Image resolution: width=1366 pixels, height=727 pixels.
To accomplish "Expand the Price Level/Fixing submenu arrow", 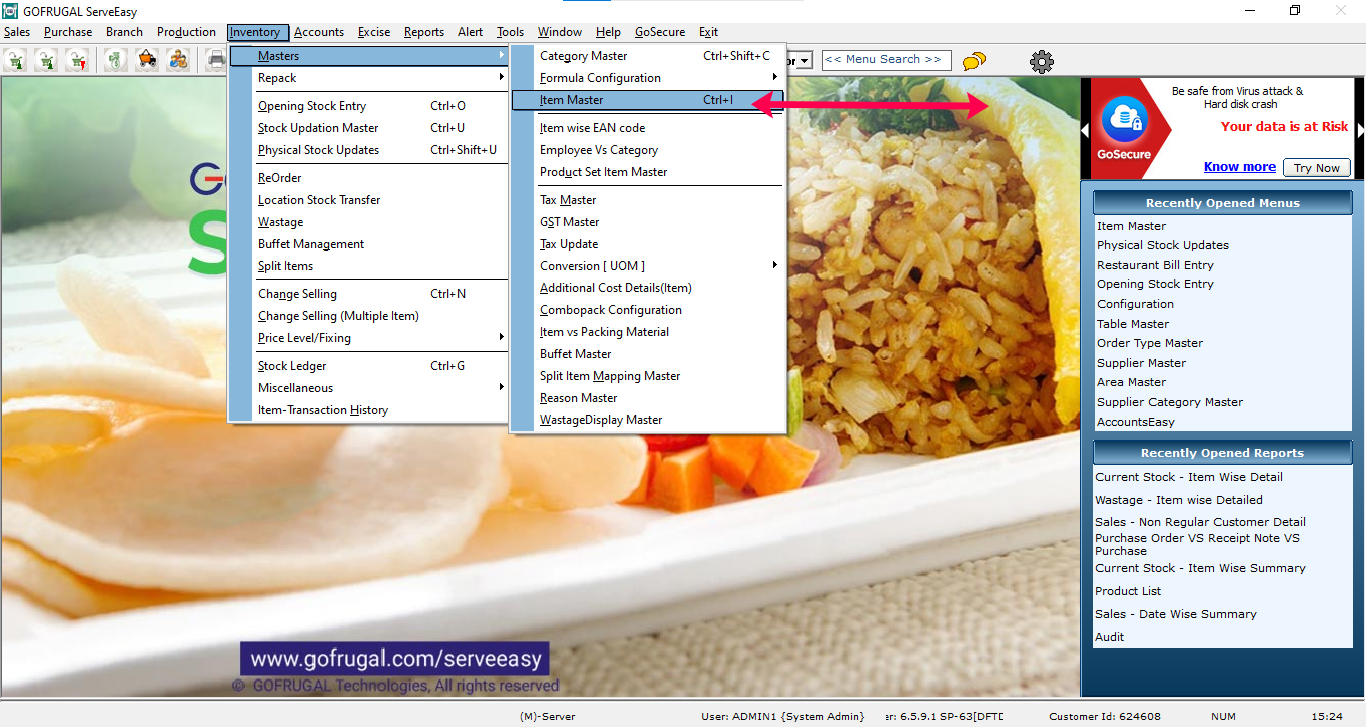I will (x=502, y=338).
